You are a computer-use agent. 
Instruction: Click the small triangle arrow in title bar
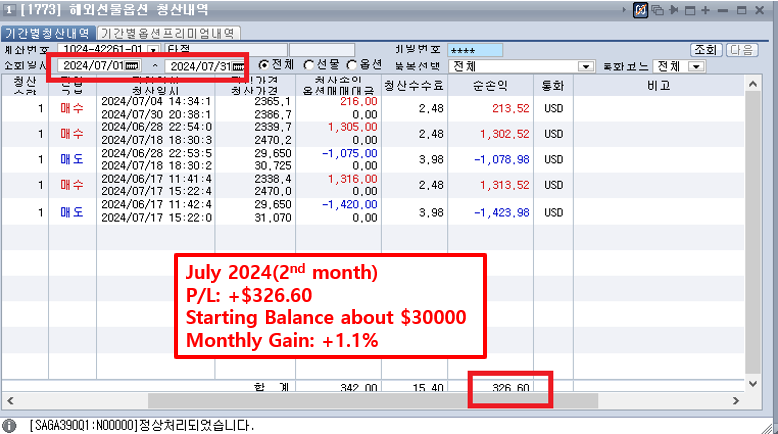624,10
